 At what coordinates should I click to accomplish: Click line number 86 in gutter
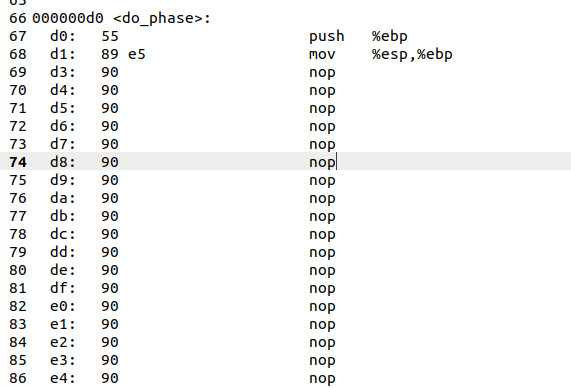18,378
